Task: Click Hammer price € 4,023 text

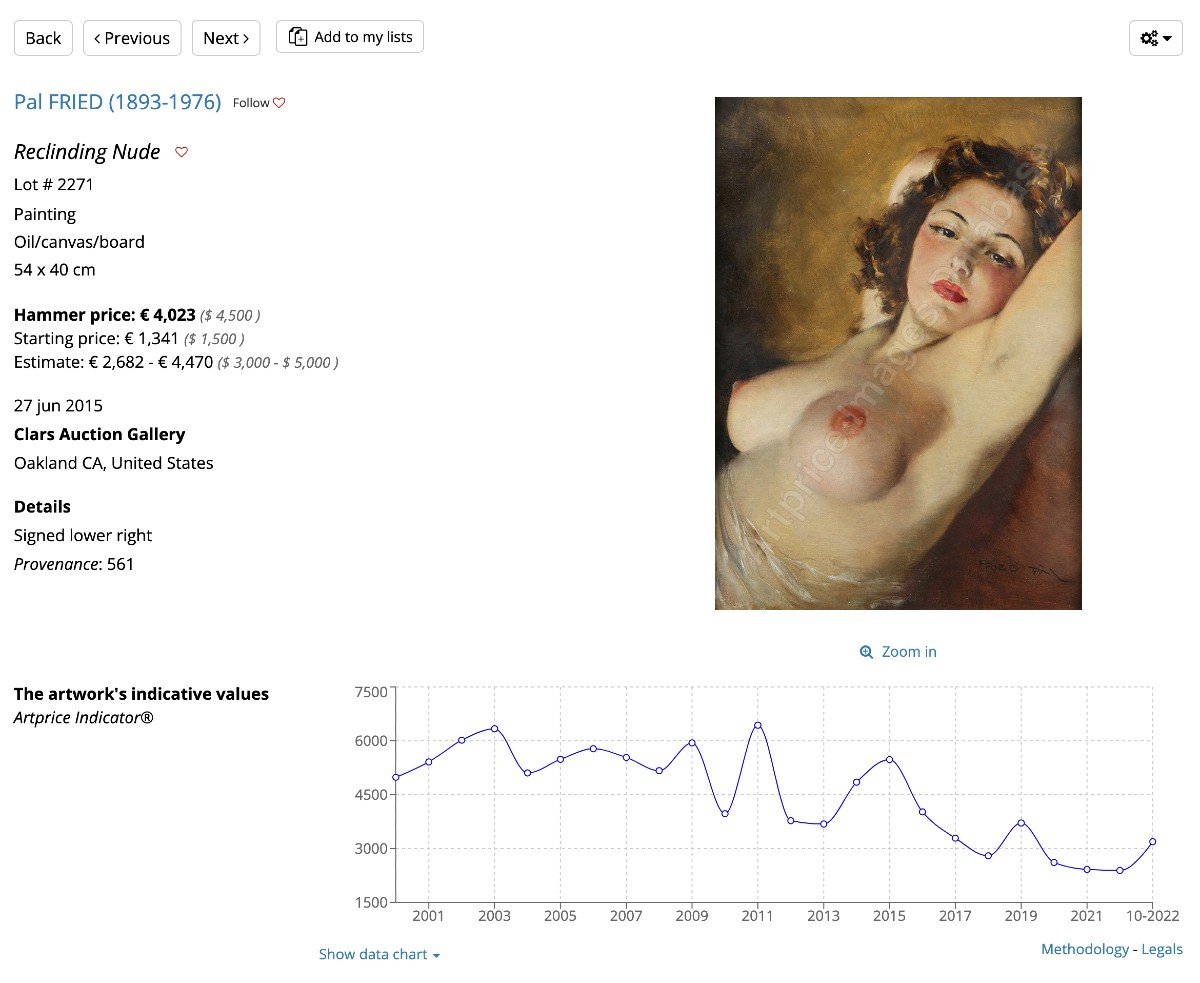Action: click(x=105, y=315)
